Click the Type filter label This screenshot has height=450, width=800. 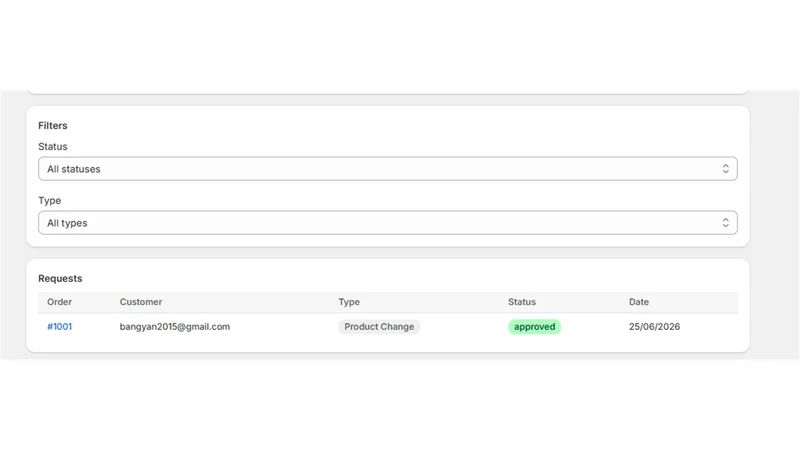pyautogui.click(x=49, y=201)
